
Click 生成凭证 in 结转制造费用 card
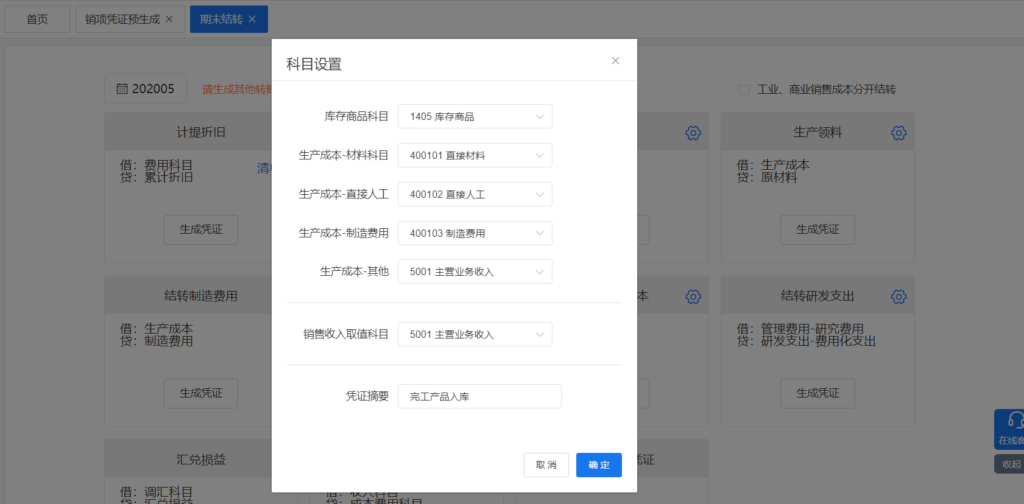(x=201, y=393)
